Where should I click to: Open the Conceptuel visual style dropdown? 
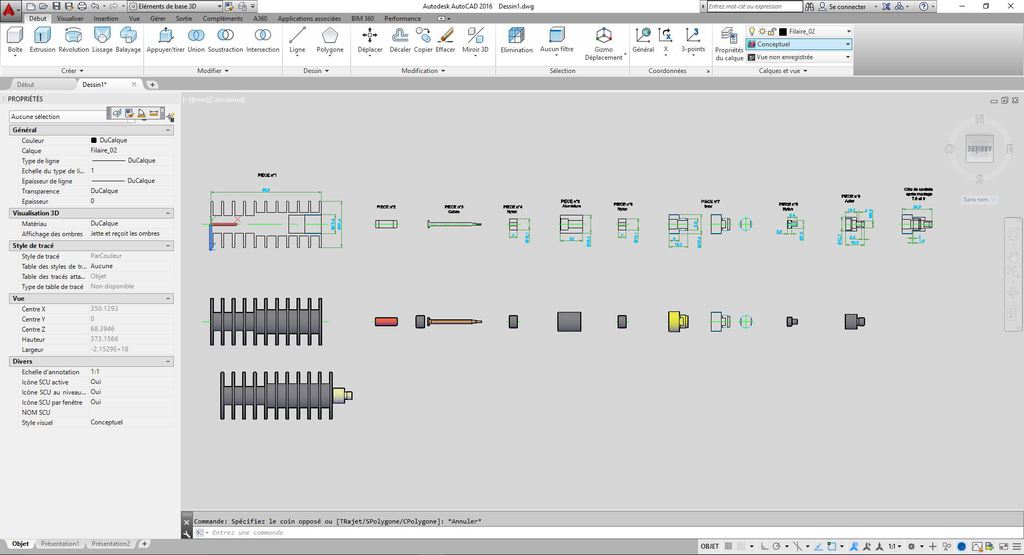click(799, 44)
